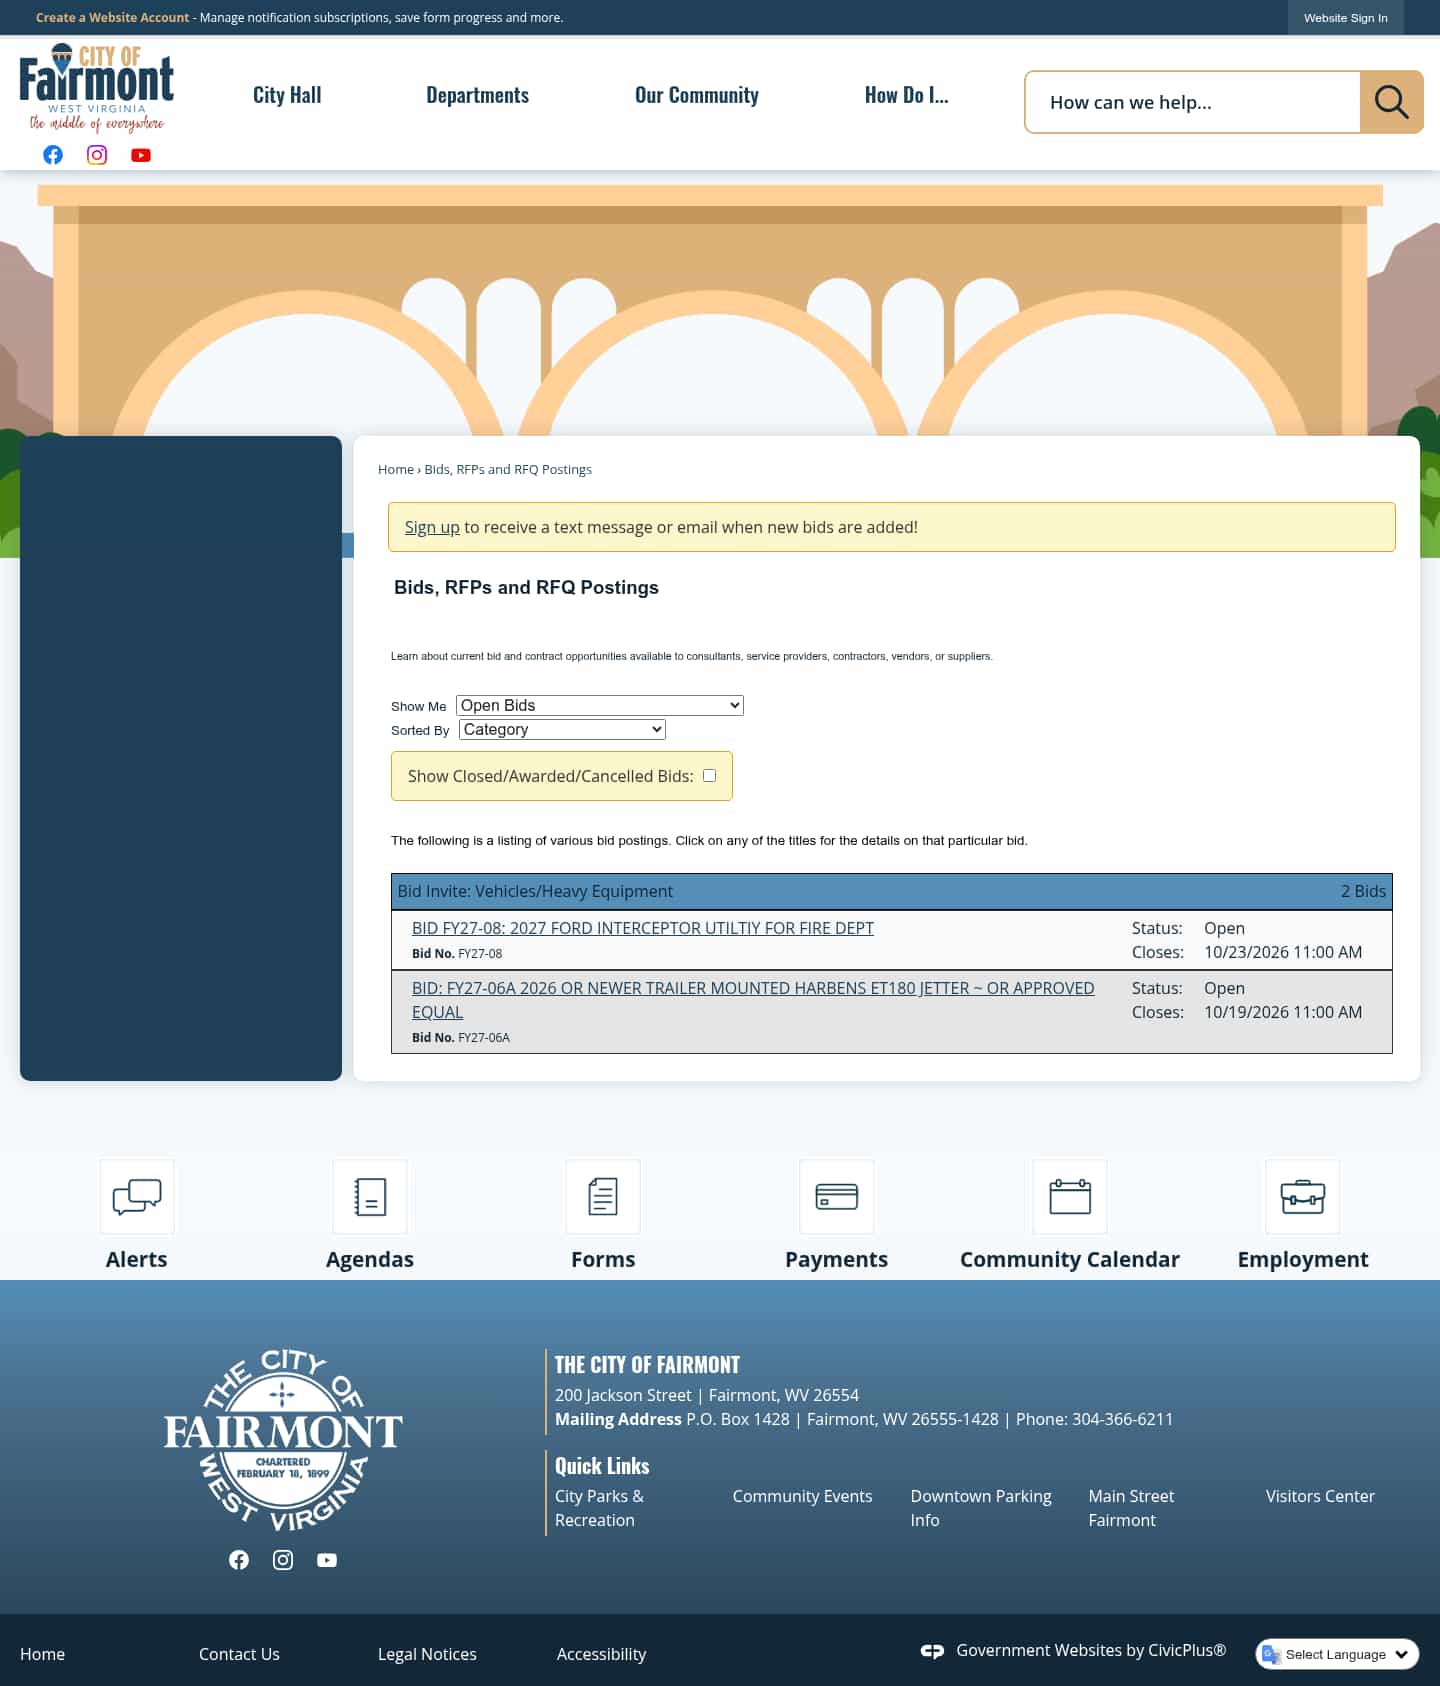Click into the How can we help search field

tap(1192, 102)
